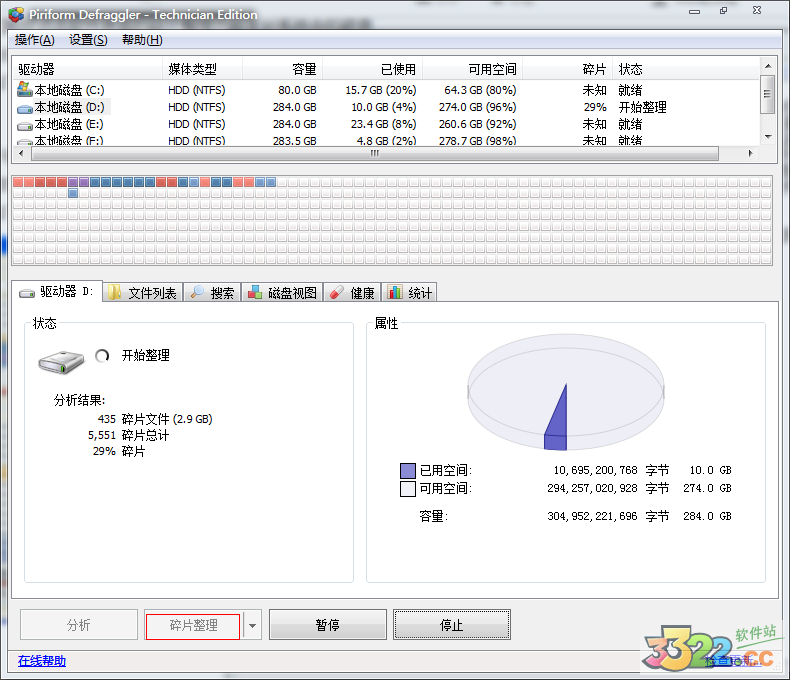Switch to the 磁盘视图 tab
The image size is (790, 680).
tap(282, 292)
